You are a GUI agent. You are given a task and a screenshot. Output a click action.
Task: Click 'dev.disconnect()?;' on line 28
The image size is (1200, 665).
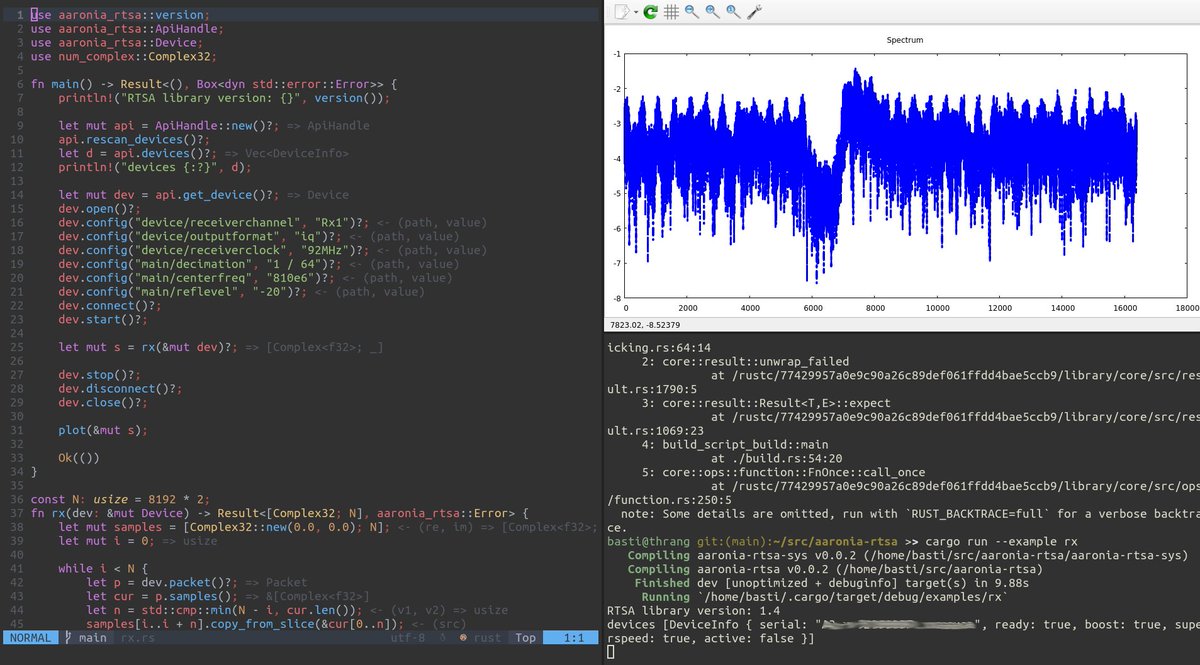pos(121,387)
